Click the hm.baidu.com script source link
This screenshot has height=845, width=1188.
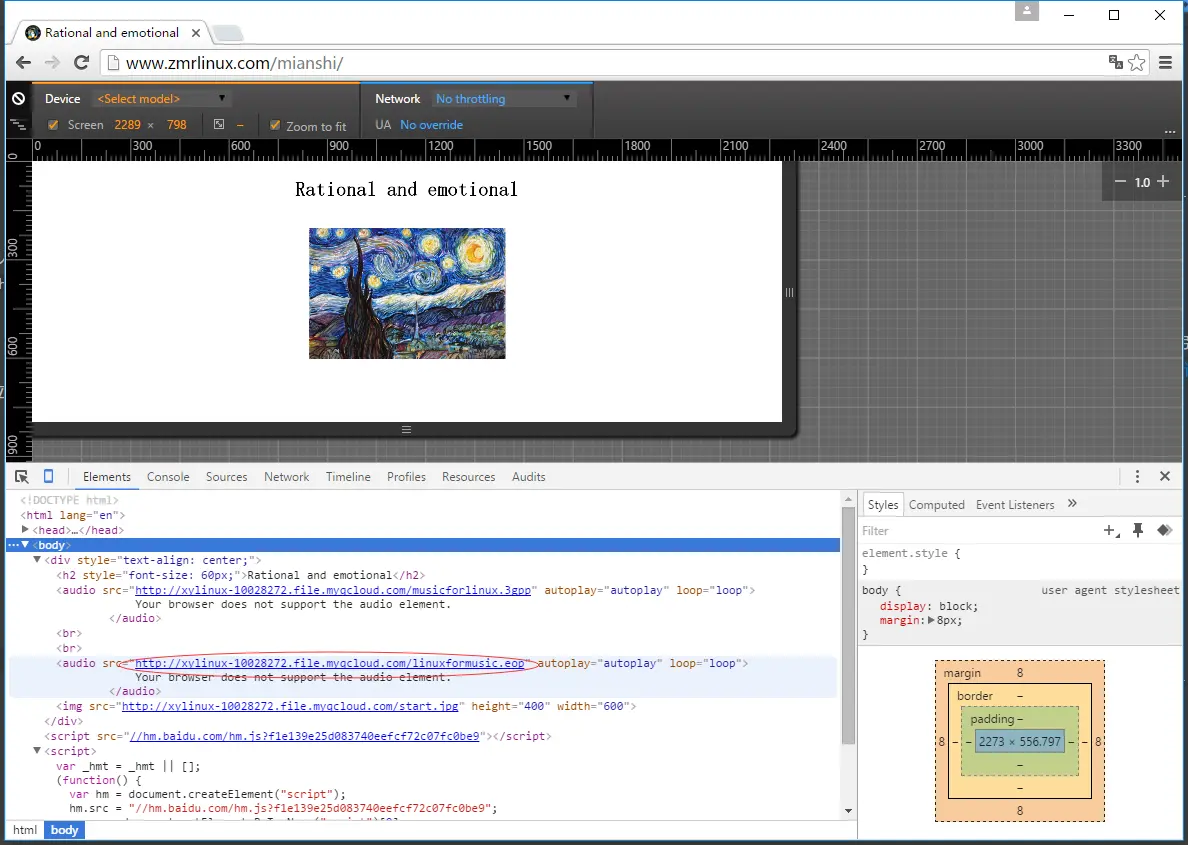click(x=305, y=736)
